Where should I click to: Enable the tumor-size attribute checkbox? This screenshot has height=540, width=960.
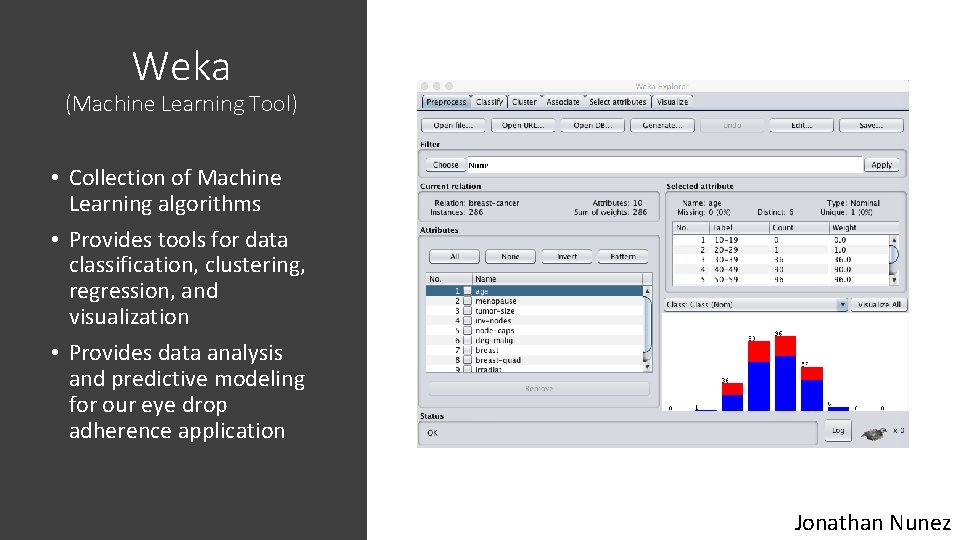coord(468,311)
